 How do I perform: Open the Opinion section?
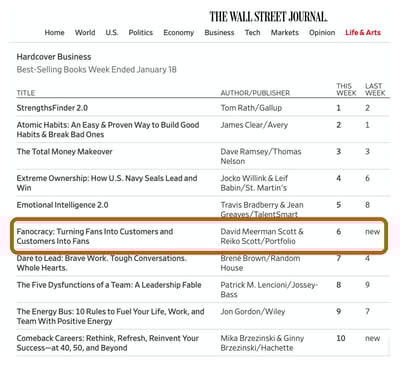(322, 33)
